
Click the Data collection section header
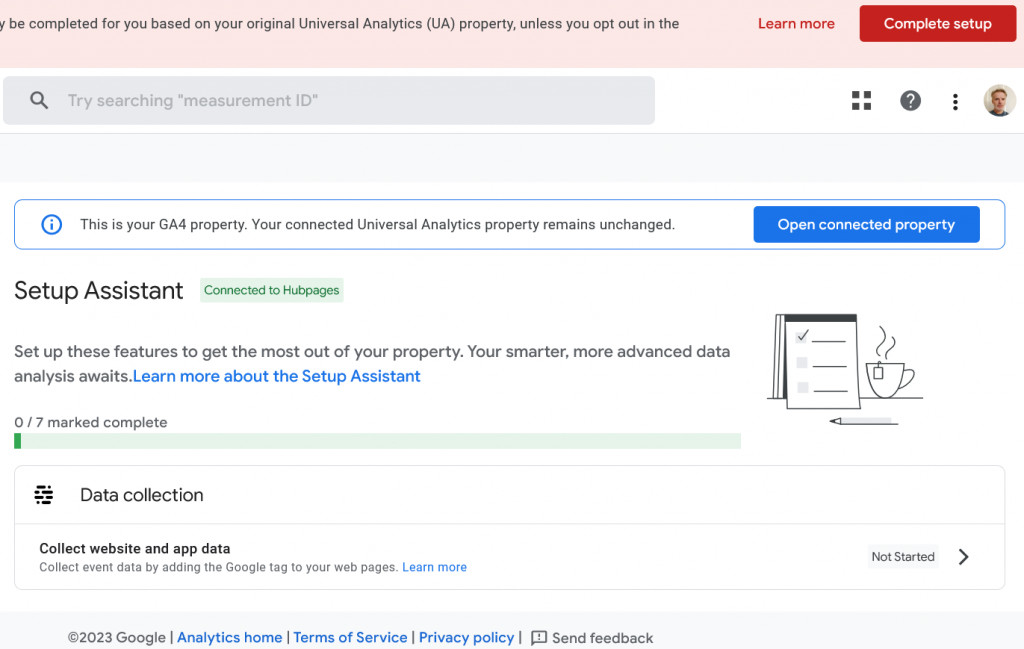click(141, 495)
